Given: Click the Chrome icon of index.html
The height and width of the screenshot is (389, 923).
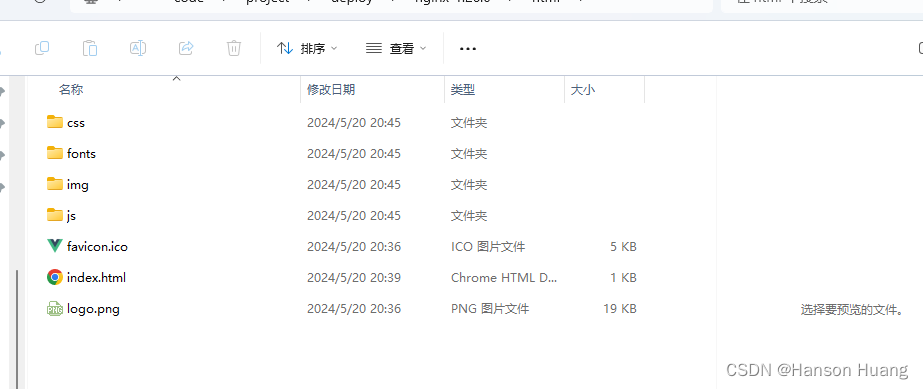Looking at the screenshot, I should [55, 277].
